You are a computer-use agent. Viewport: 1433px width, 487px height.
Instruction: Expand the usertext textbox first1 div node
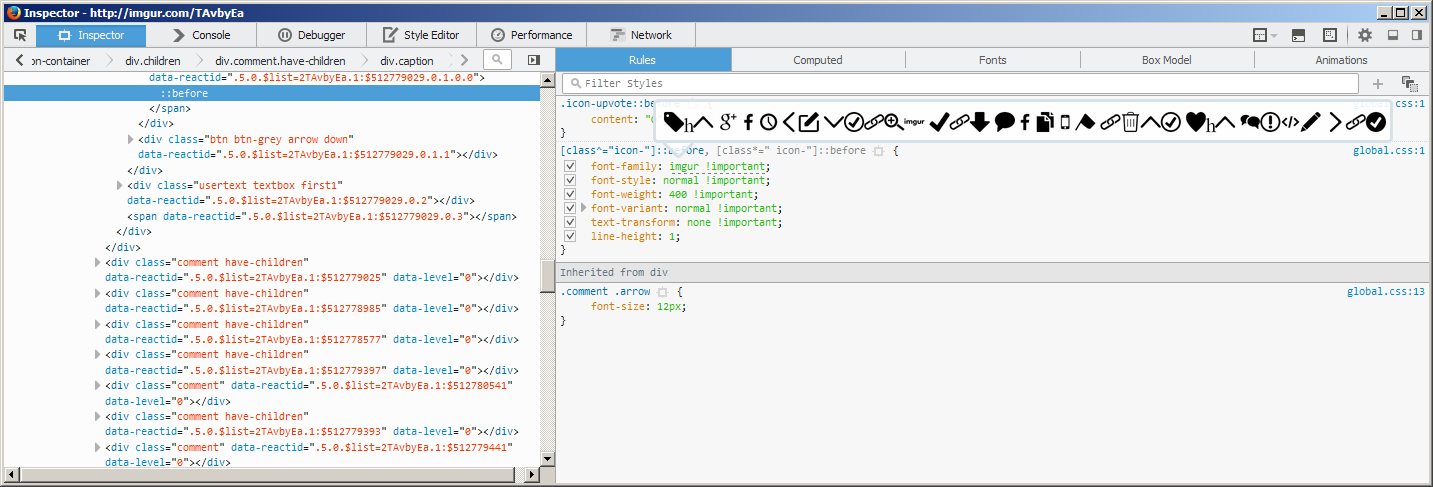coord(120,185)
